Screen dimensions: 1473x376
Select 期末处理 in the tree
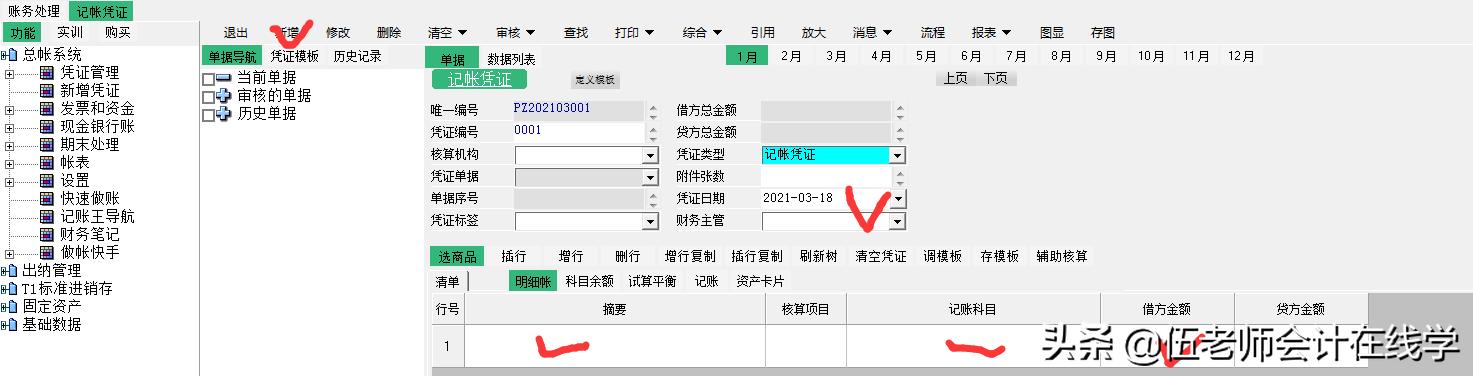coord(90,145)
